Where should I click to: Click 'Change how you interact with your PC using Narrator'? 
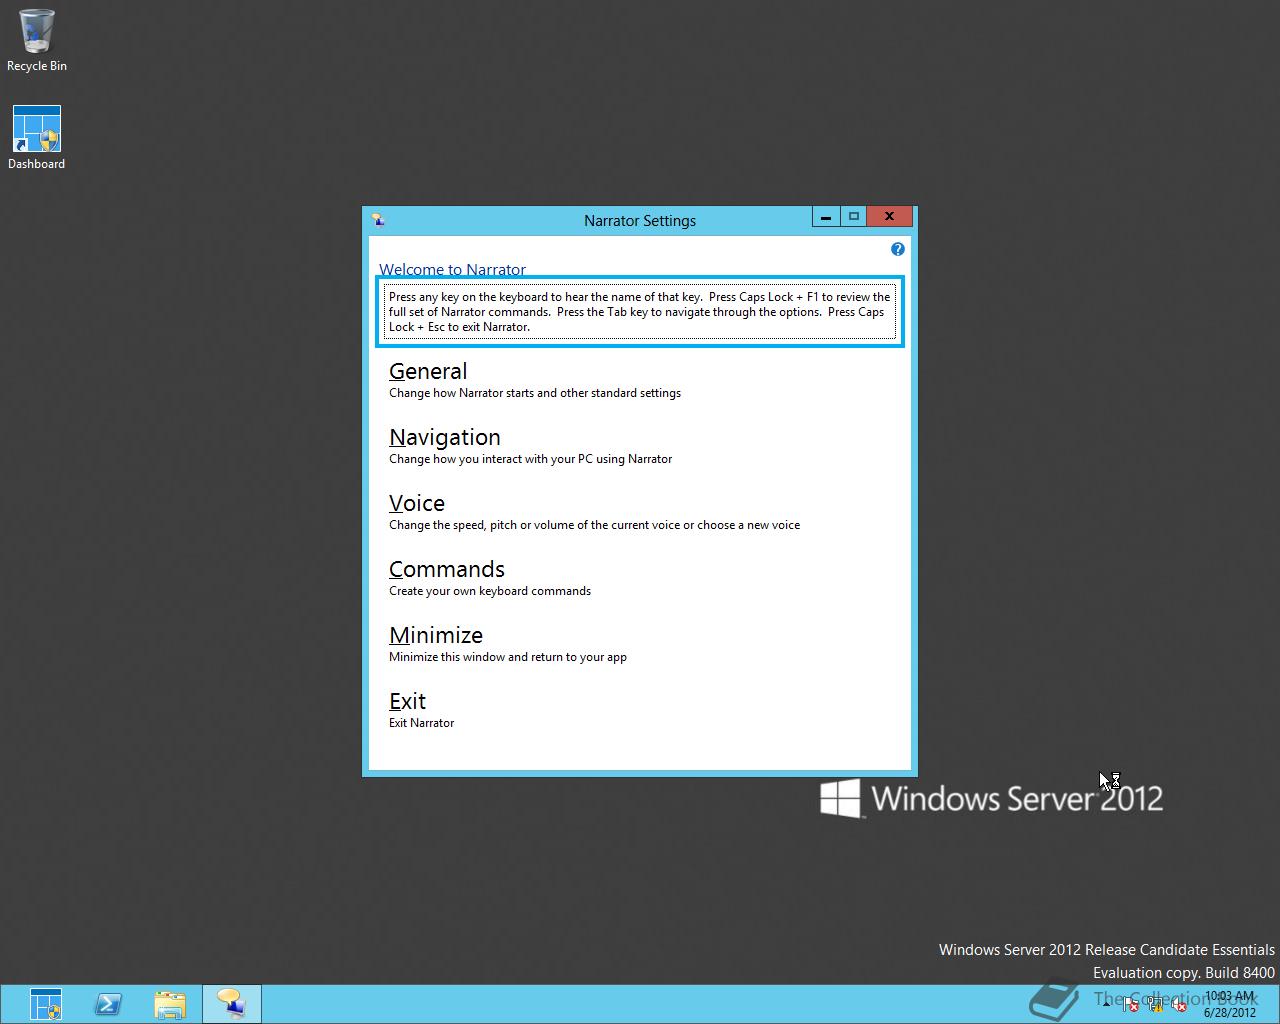pyautogui.click(x=530, y=459)
